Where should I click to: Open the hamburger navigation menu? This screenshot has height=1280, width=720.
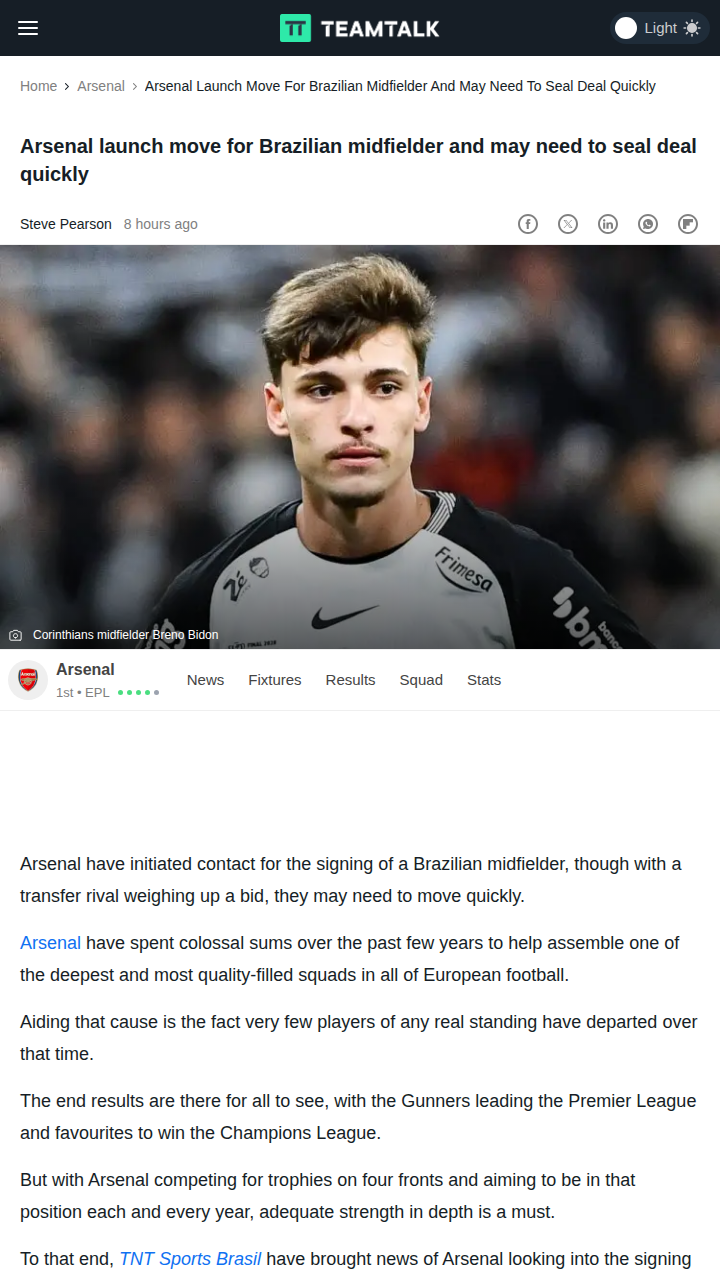tap(28, 28)
